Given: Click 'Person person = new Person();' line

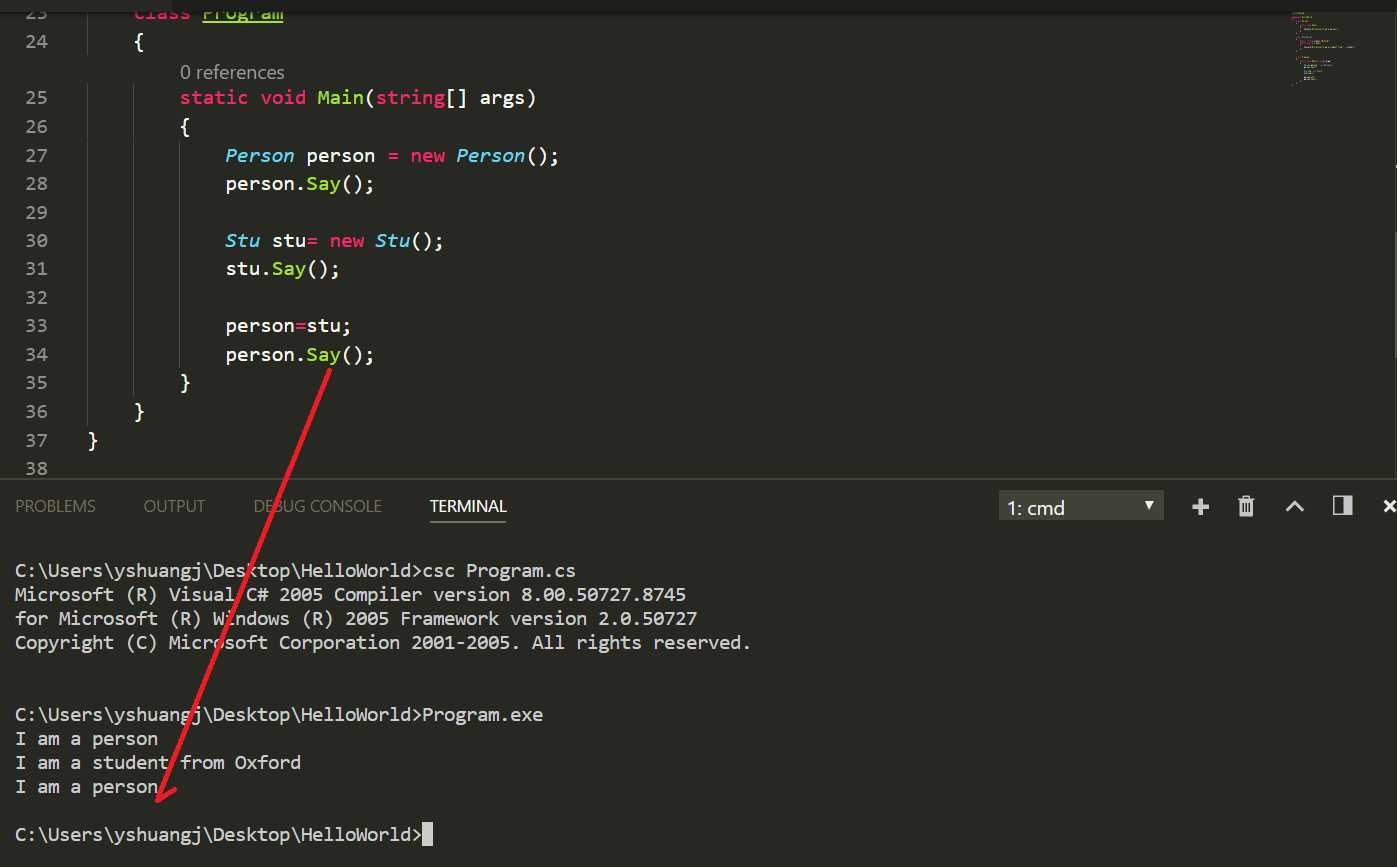Looking at the screenshot, I should click(x=392, y=156).
